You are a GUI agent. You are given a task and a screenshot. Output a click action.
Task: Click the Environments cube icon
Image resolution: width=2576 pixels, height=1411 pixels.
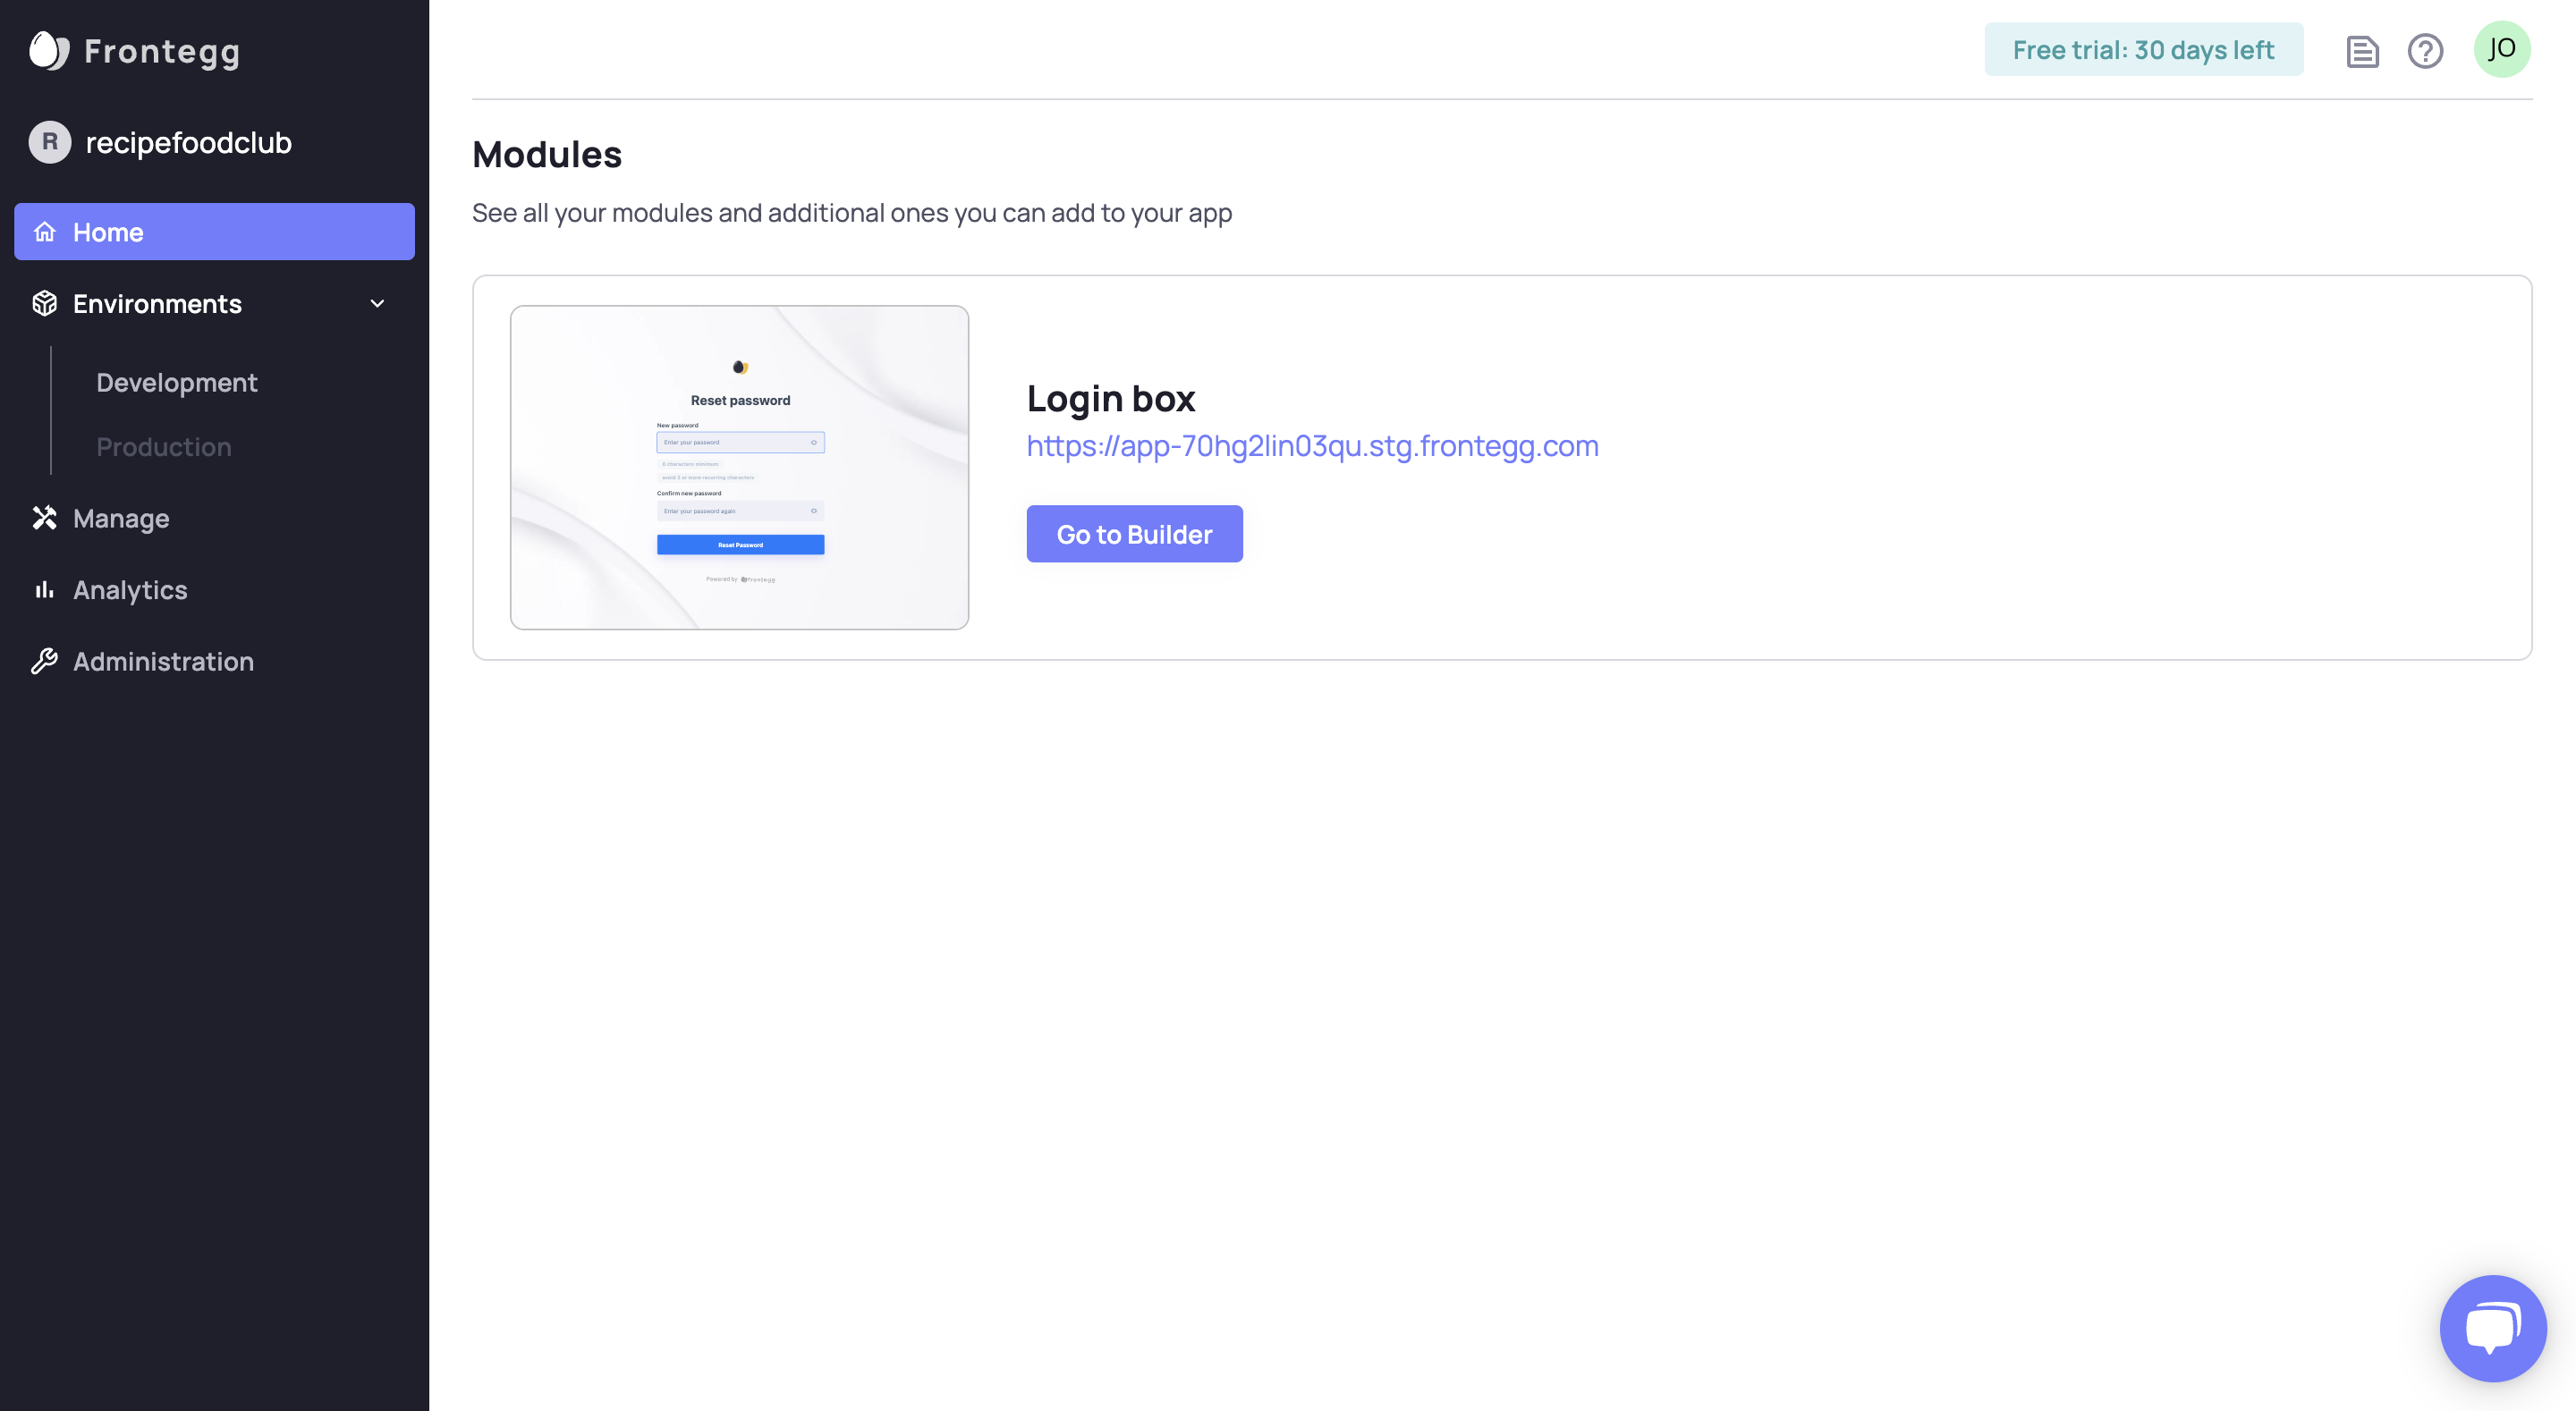pos(45,303)
